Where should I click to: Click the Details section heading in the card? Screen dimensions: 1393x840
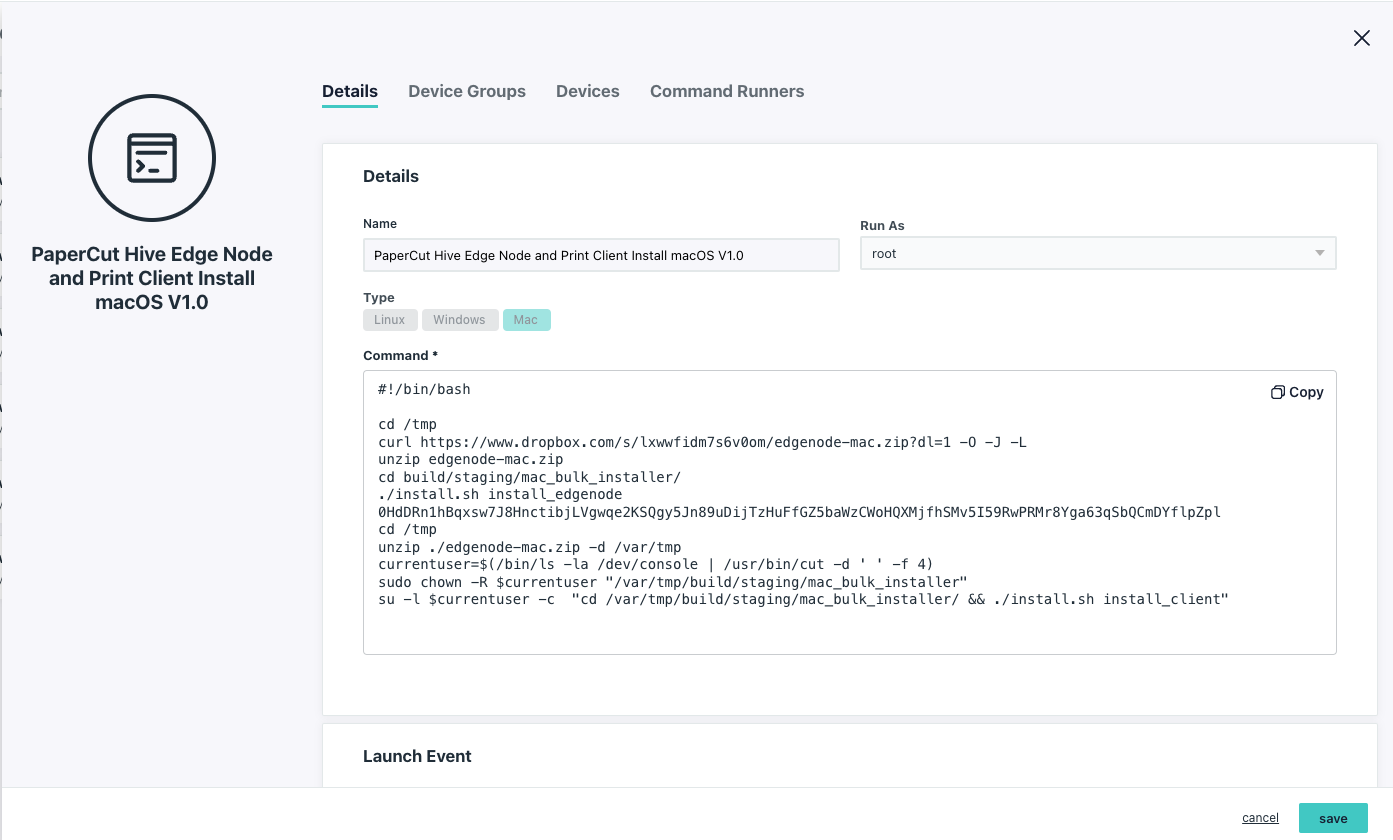tap(391, 176)
